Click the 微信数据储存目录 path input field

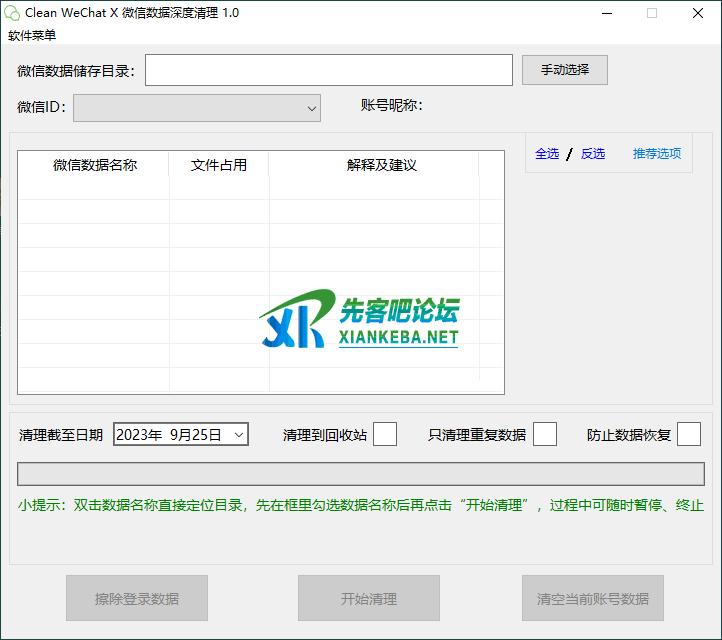point(329,70)
